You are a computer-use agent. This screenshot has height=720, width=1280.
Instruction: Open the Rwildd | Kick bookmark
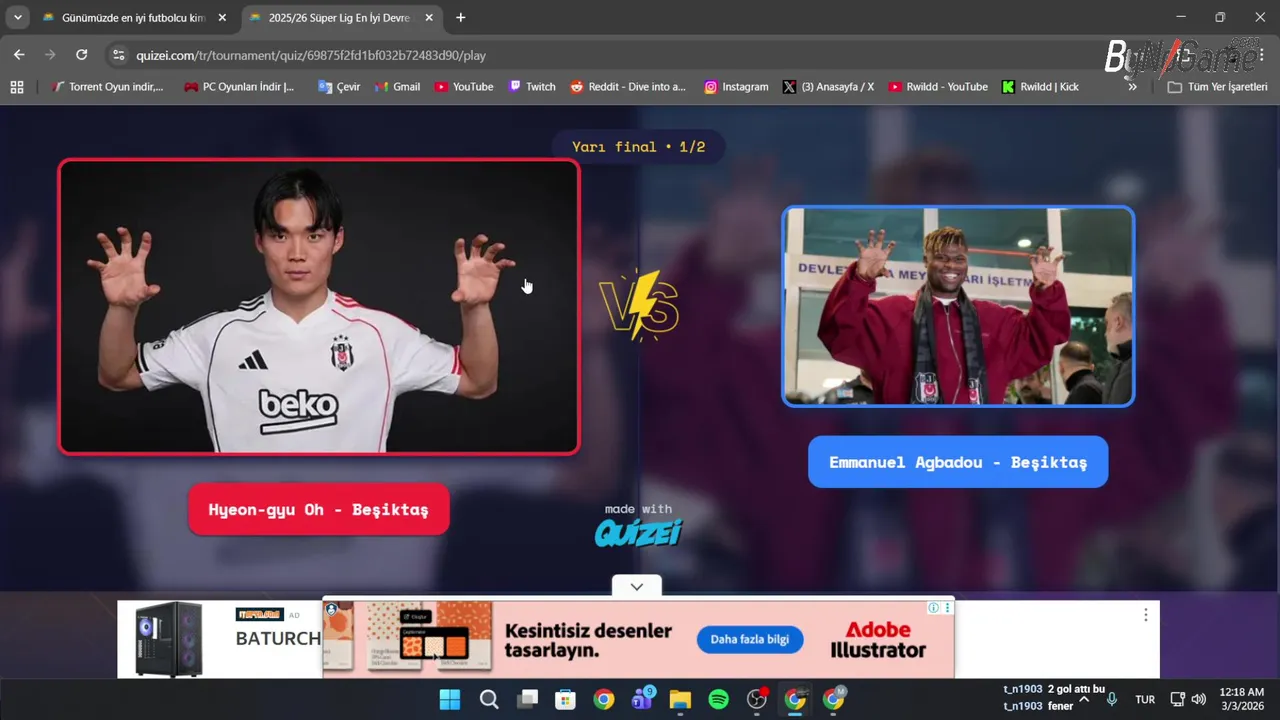point(1040,87)
